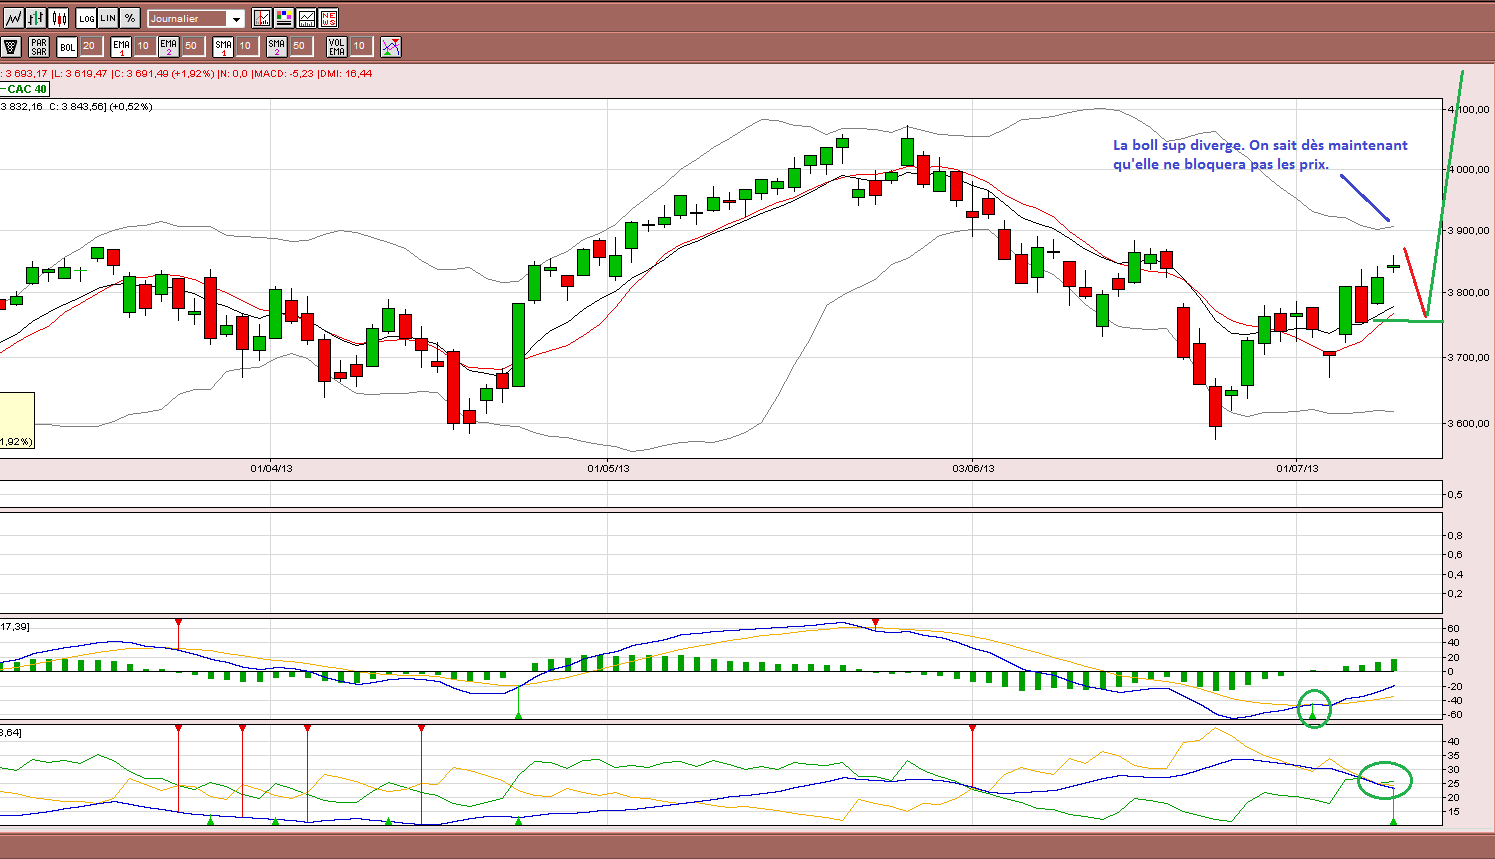Edit the SMA 2 period field
This screenshot has height=859, width=1495.
pos(300,46)
